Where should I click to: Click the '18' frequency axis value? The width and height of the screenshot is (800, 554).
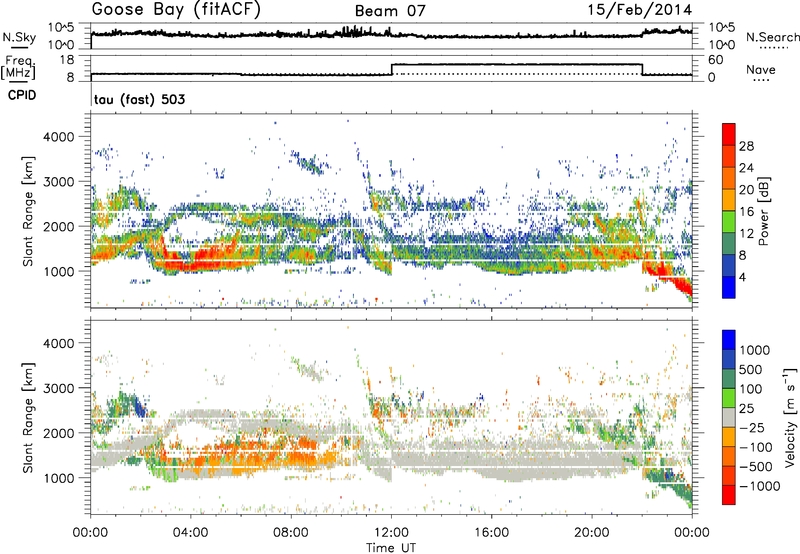pos(67,60)
